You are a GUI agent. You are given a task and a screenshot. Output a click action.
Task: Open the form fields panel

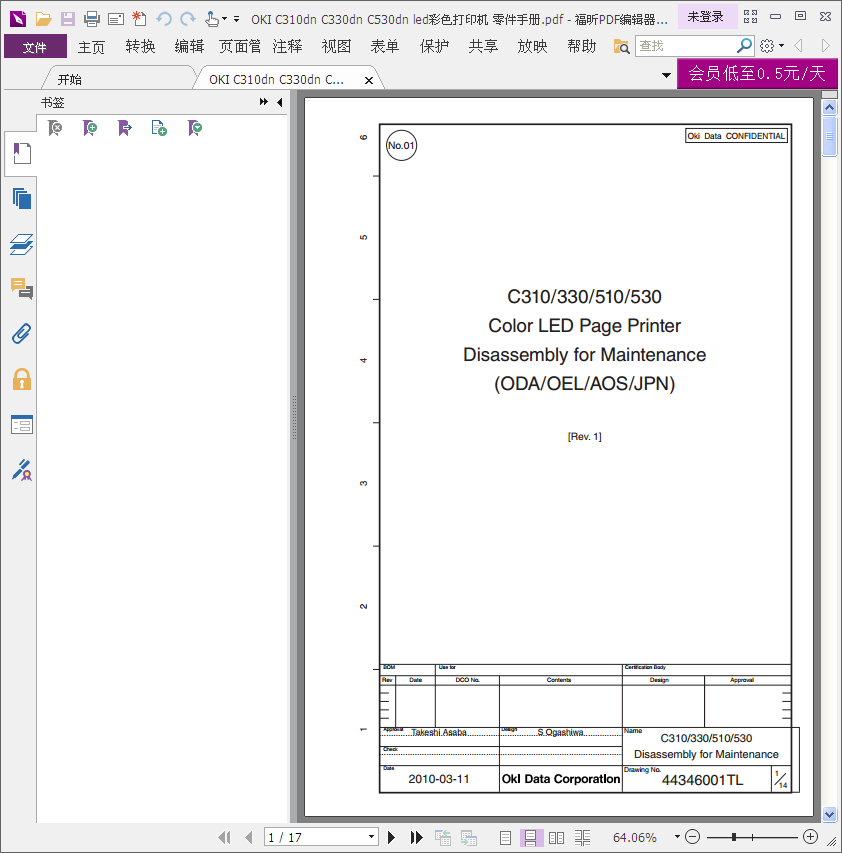(x=22, y=424)
